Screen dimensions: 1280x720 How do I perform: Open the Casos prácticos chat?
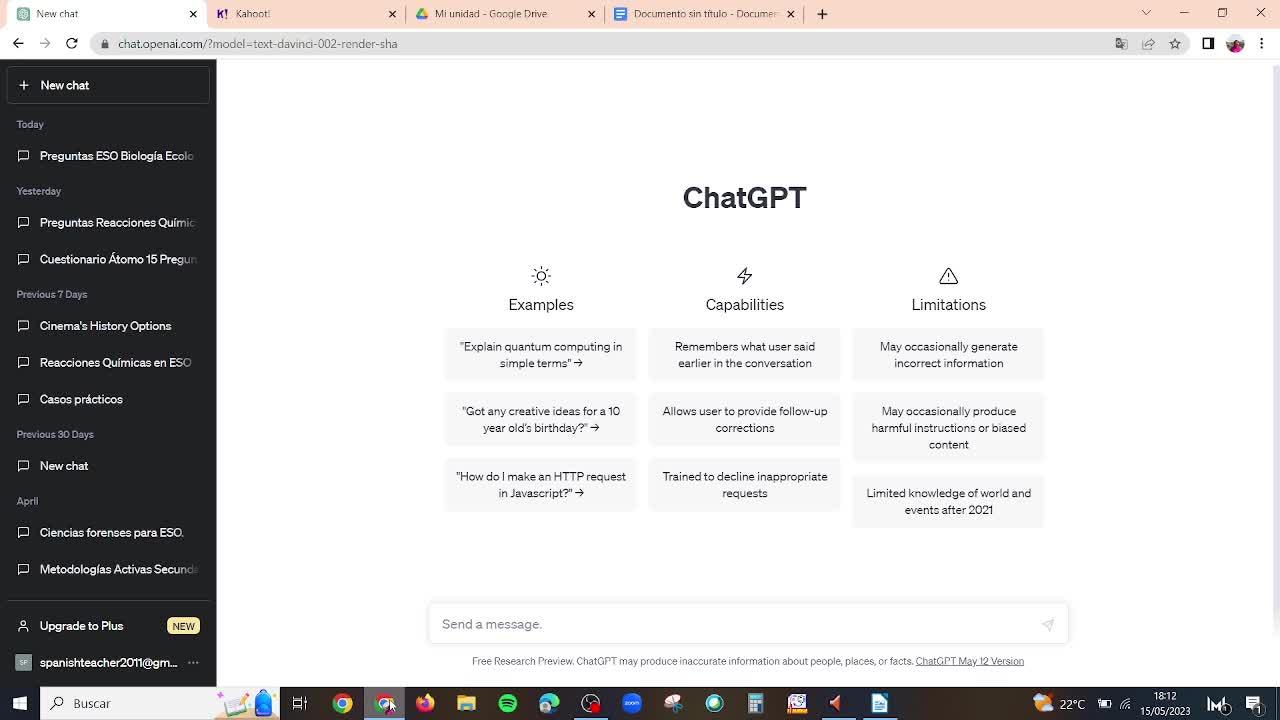tap(108, 399)
